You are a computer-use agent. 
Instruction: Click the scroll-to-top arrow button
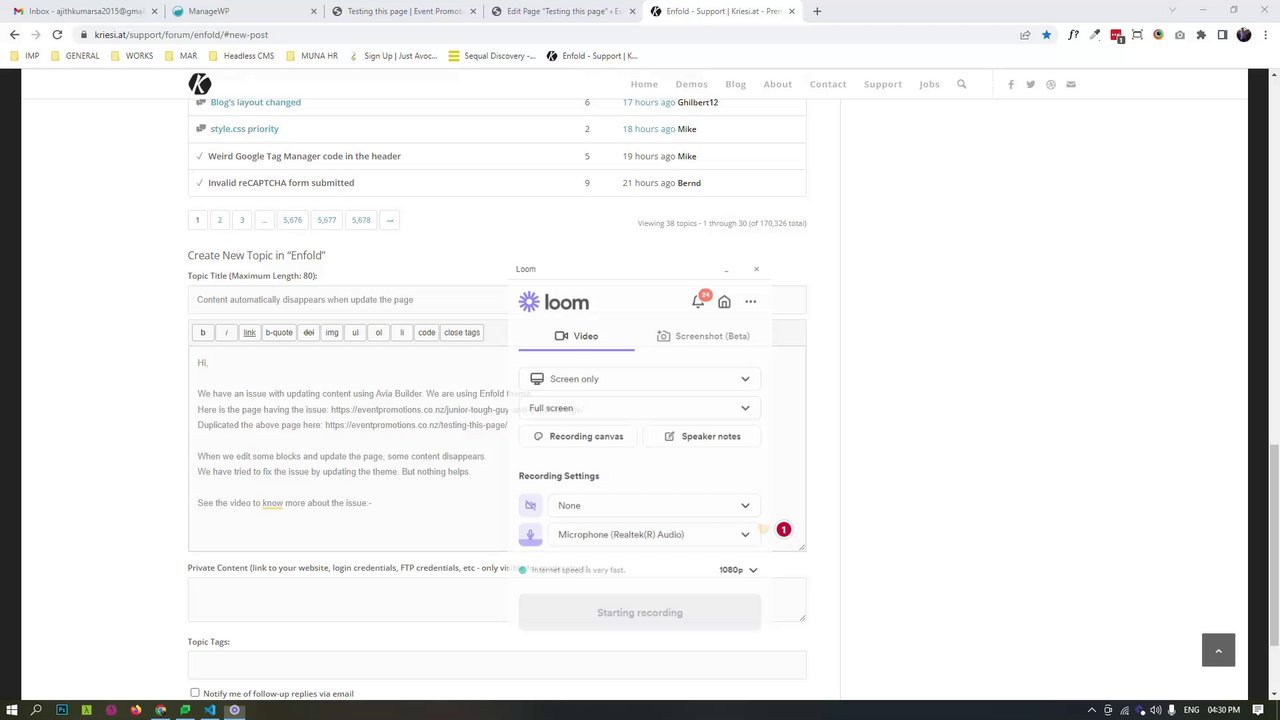tap(1218, 650)
